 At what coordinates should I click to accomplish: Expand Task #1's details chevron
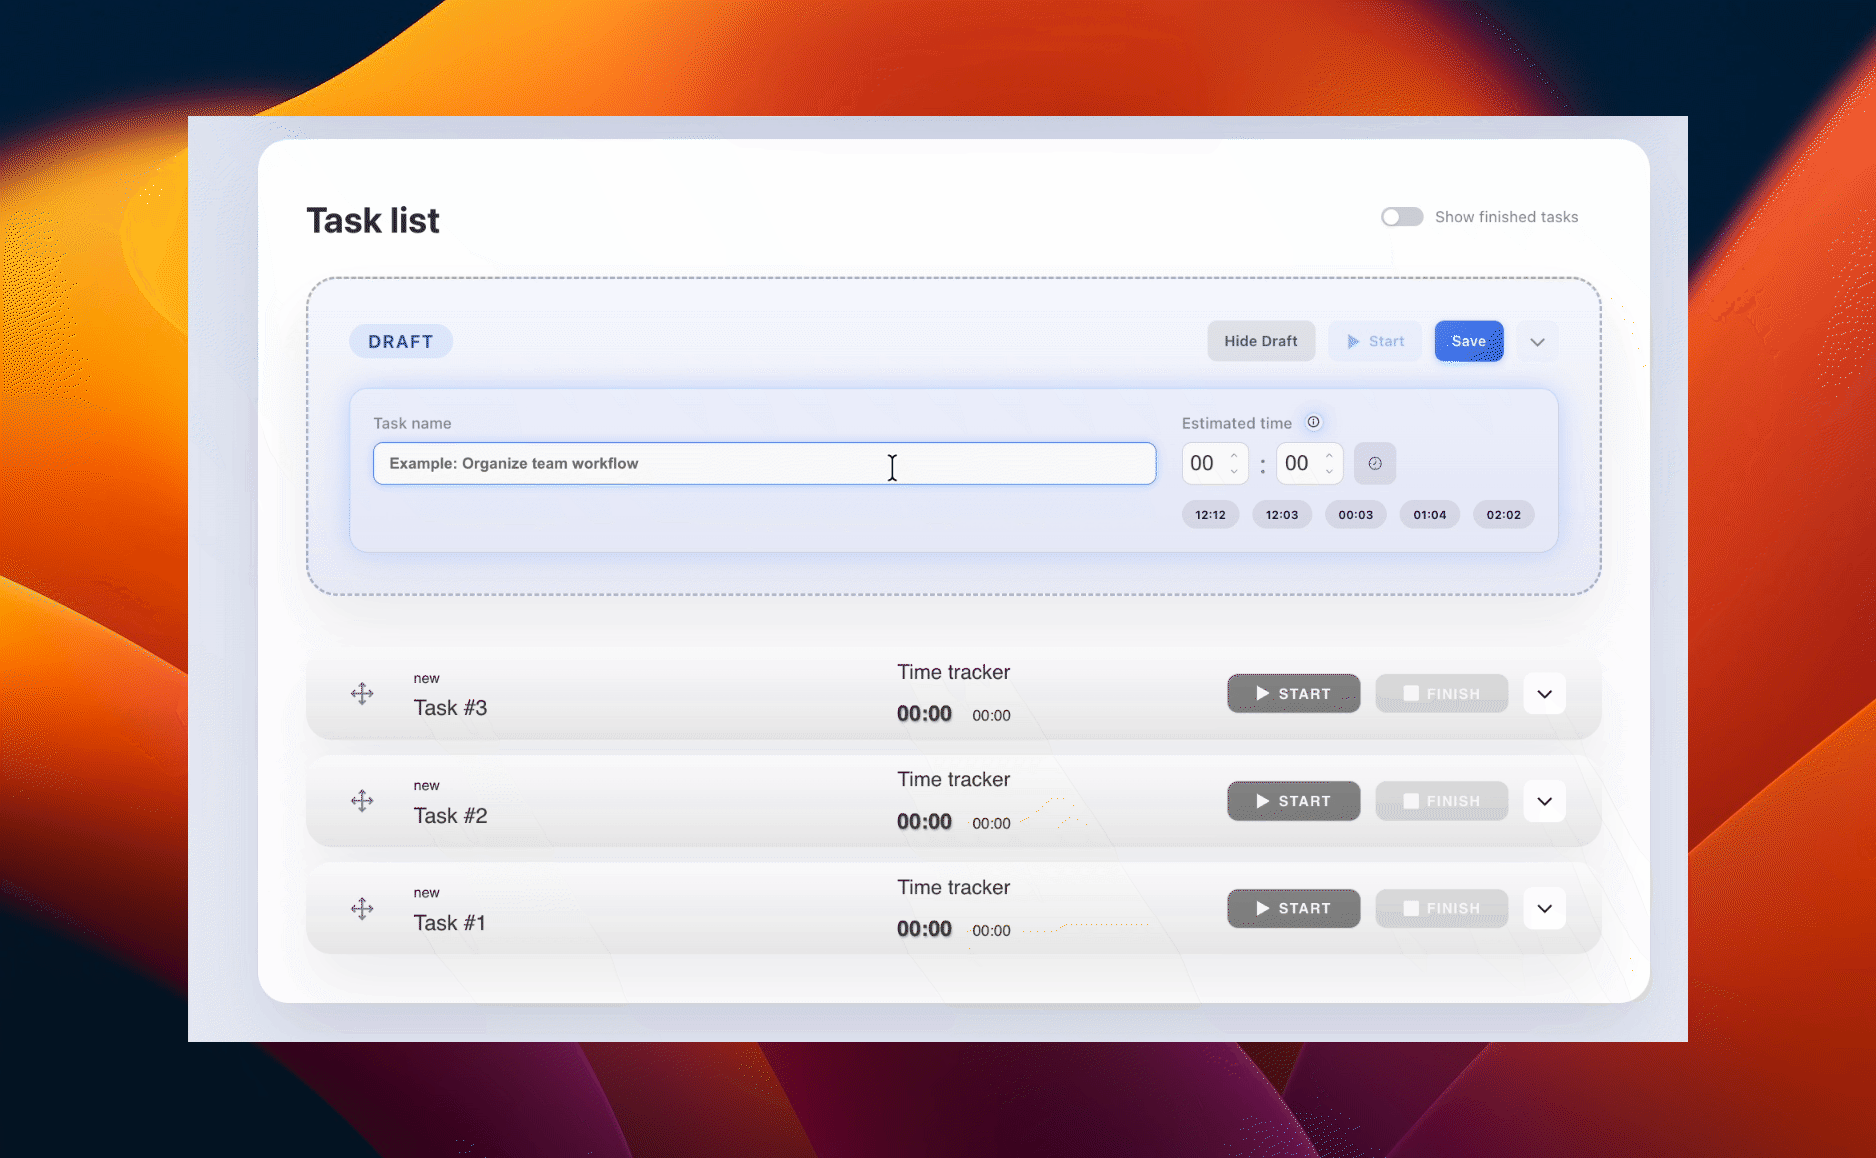pos(1544,908)
